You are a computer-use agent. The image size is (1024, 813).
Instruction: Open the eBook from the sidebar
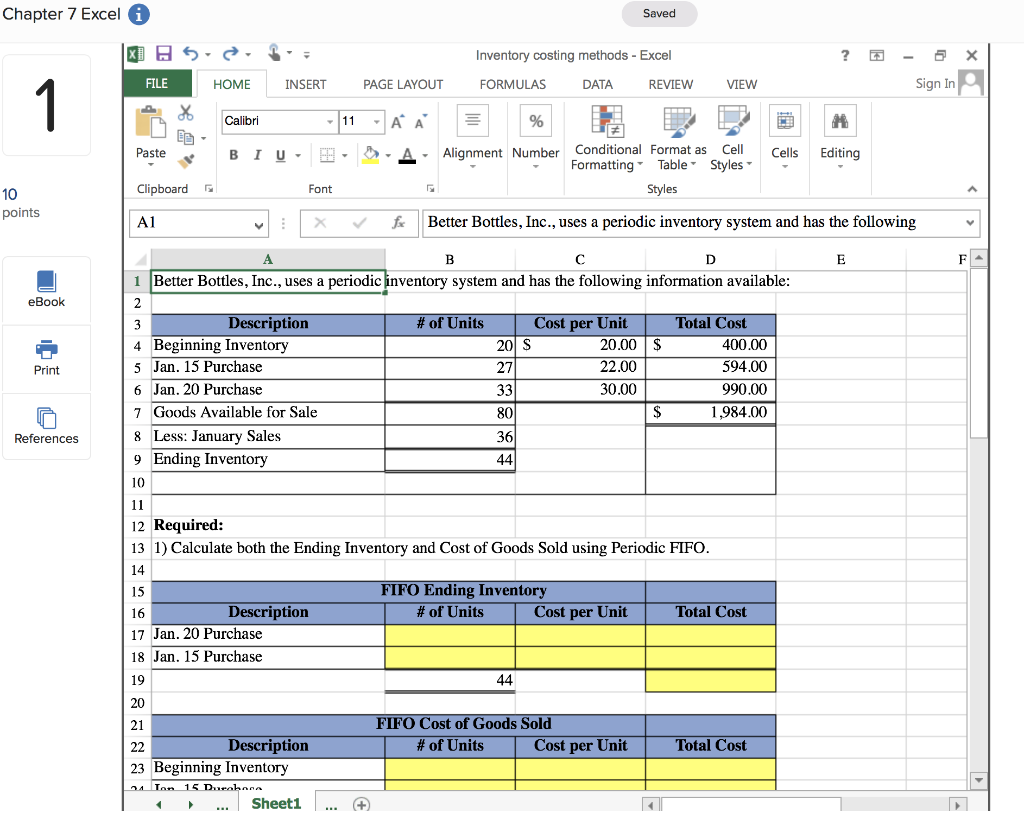(46, 289)
